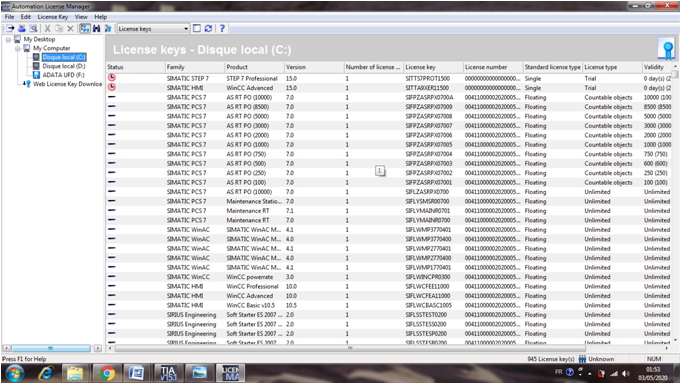Viewport: 681px width, 384px height.
Task: Select the Maintenance Statio... product row
Action: click(x=389, y=202)
